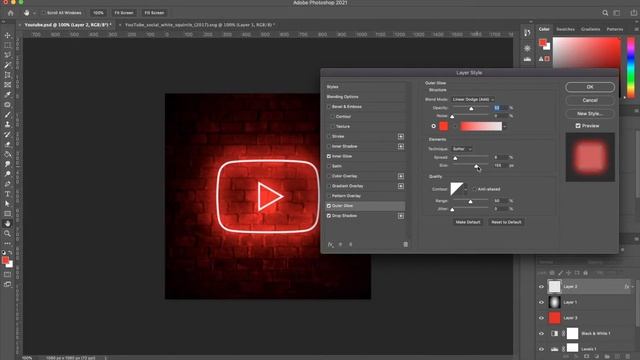Screen dimensions: 640x360
Task: Select the Horizontal Type tool
Action: pos(7,194)
